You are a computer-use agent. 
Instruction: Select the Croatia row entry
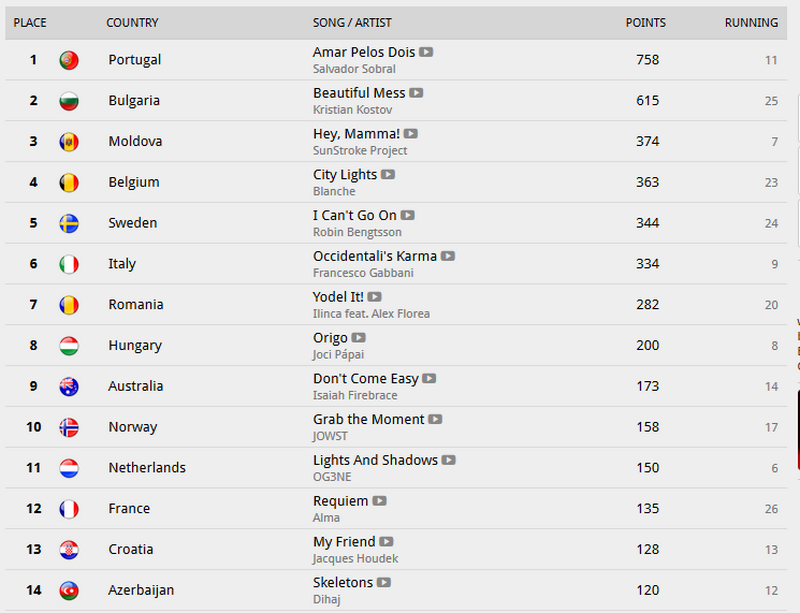click(131, 549)
